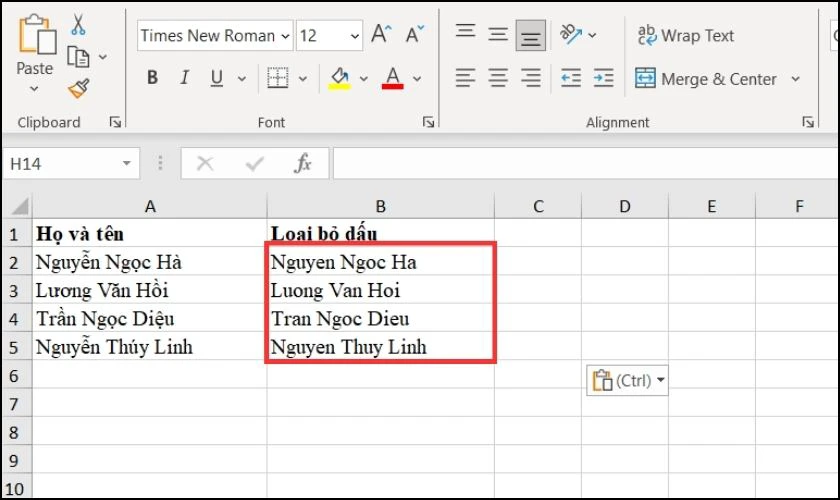This screenshot has width=840, height=500.
Task: Select the cell "Nguyễn Ngọc Hà"
Action: (x=150, y=262)
